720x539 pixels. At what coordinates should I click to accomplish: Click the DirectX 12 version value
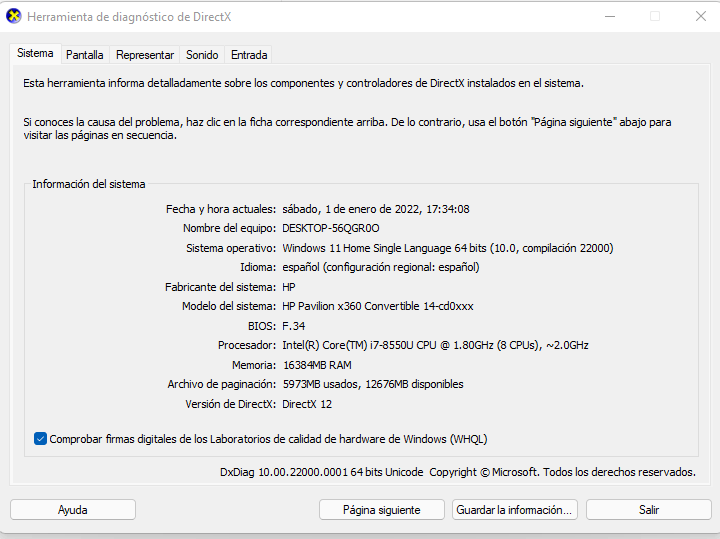(x=307, y=404)
